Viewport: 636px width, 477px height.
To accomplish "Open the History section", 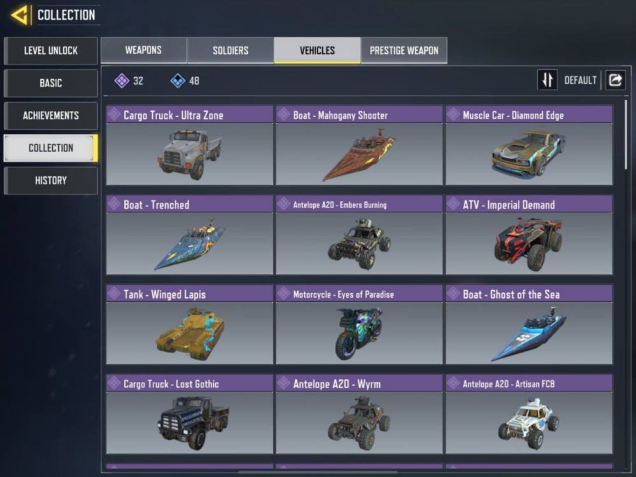I will (x=51, y=180).
